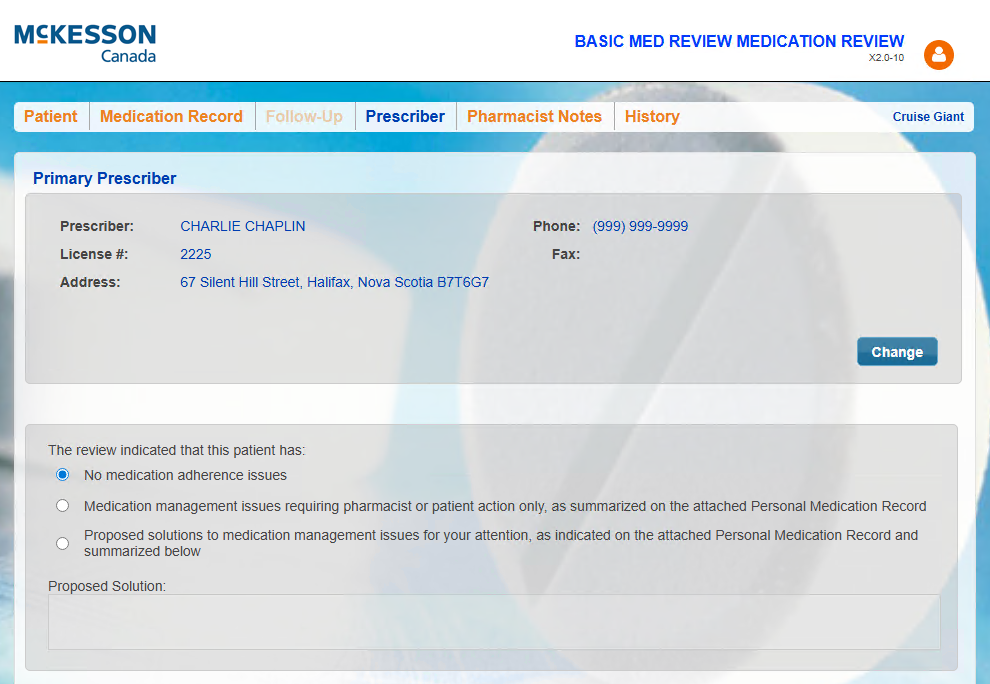
Task: Click the address 67 Silent Hill Street
Action: (335, 282)
